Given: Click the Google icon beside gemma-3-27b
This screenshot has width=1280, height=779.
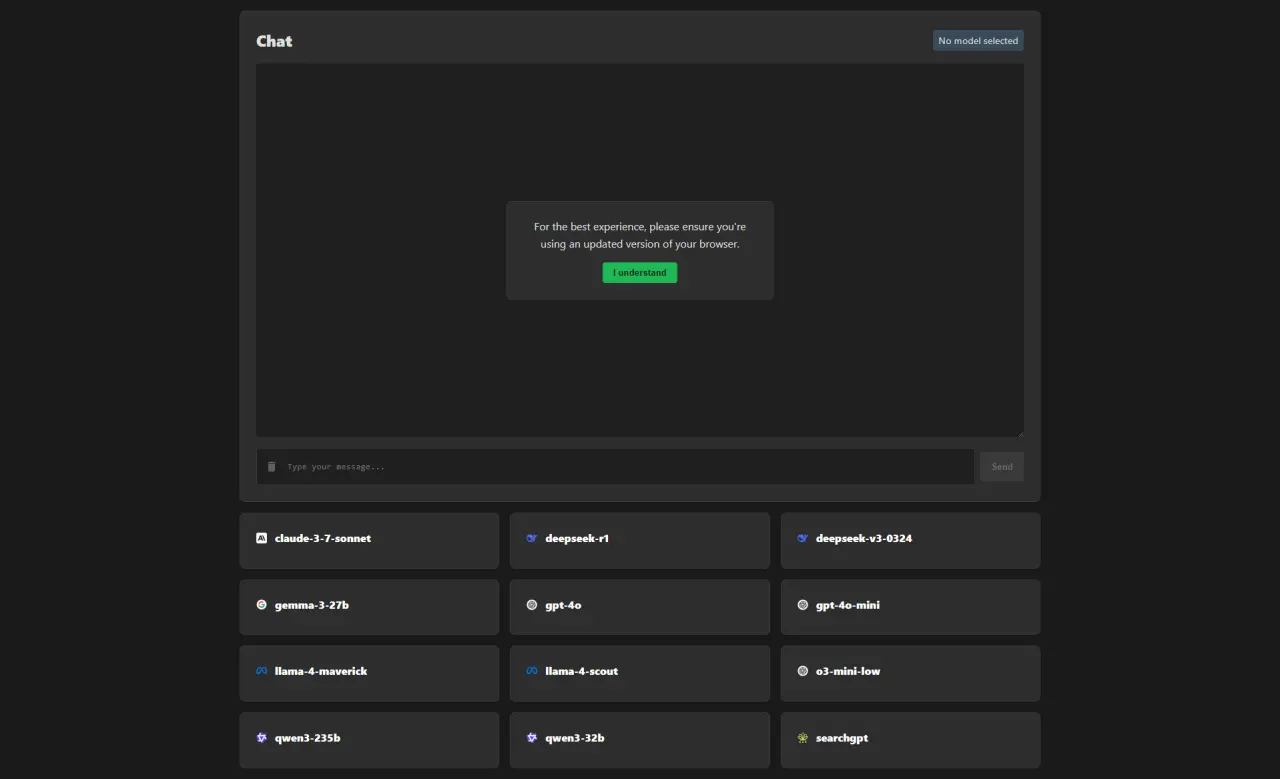Looking at the screenshot, I should 262,605.
